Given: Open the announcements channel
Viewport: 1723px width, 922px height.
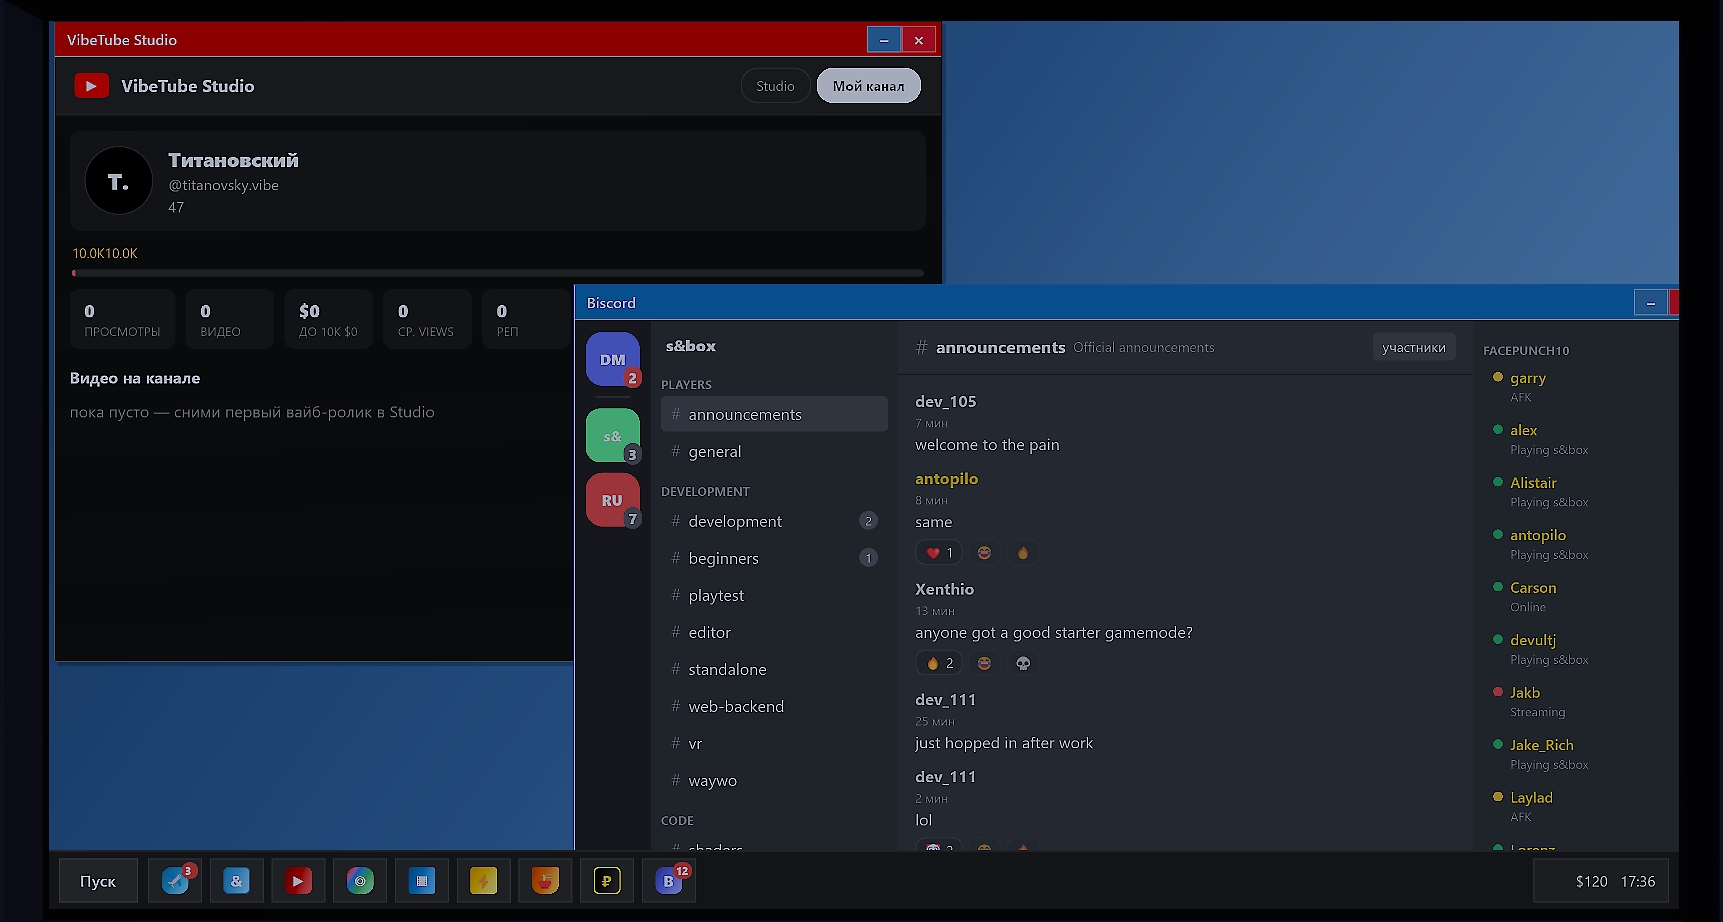Looking at the screenshot, I should tap(774, 414).
